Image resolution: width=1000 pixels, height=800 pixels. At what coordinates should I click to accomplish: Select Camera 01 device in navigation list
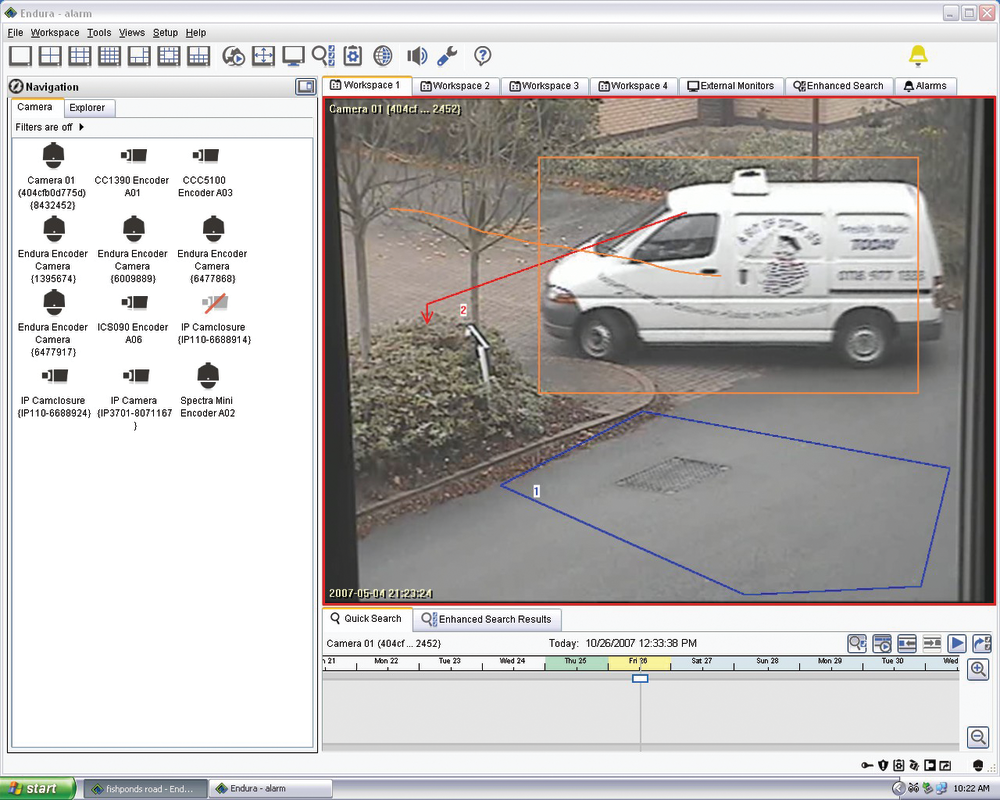[52, 156]
